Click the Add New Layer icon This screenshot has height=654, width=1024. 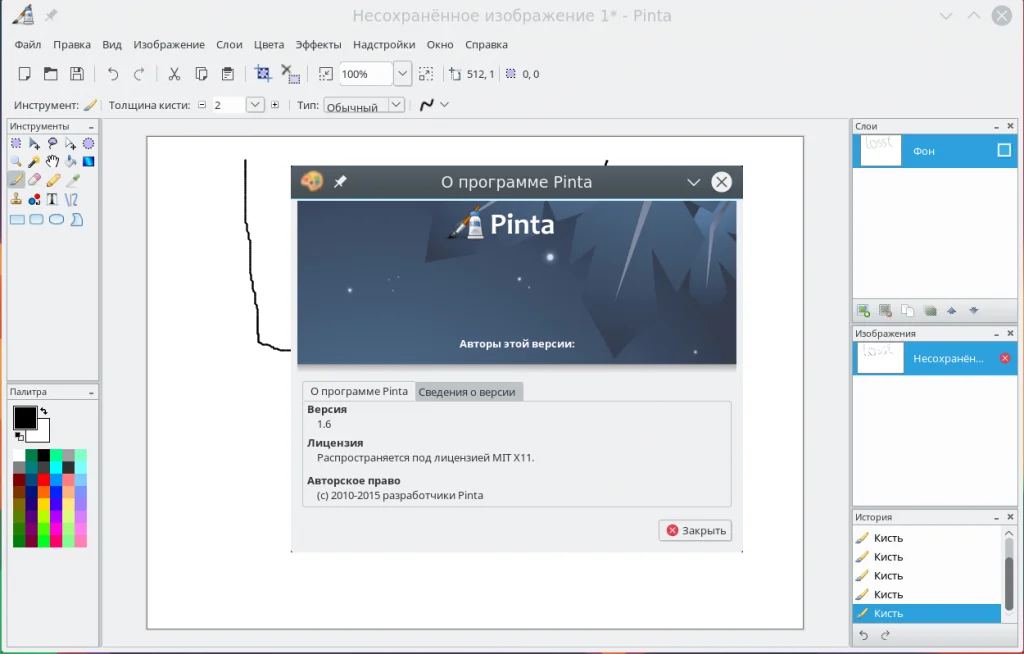click(x=863, y=311)
